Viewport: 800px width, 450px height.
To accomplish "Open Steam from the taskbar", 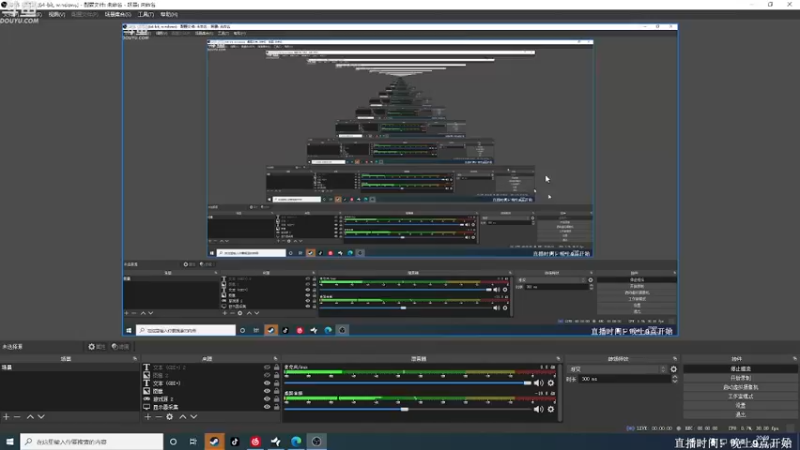I will (x=214, y=442).
